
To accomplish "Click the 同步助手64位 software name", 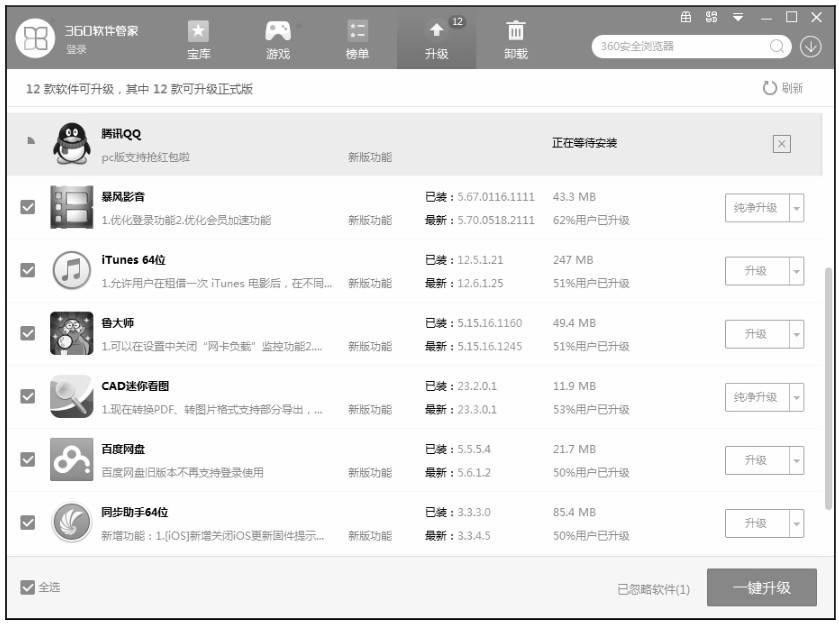I will [x=135, y=513].
